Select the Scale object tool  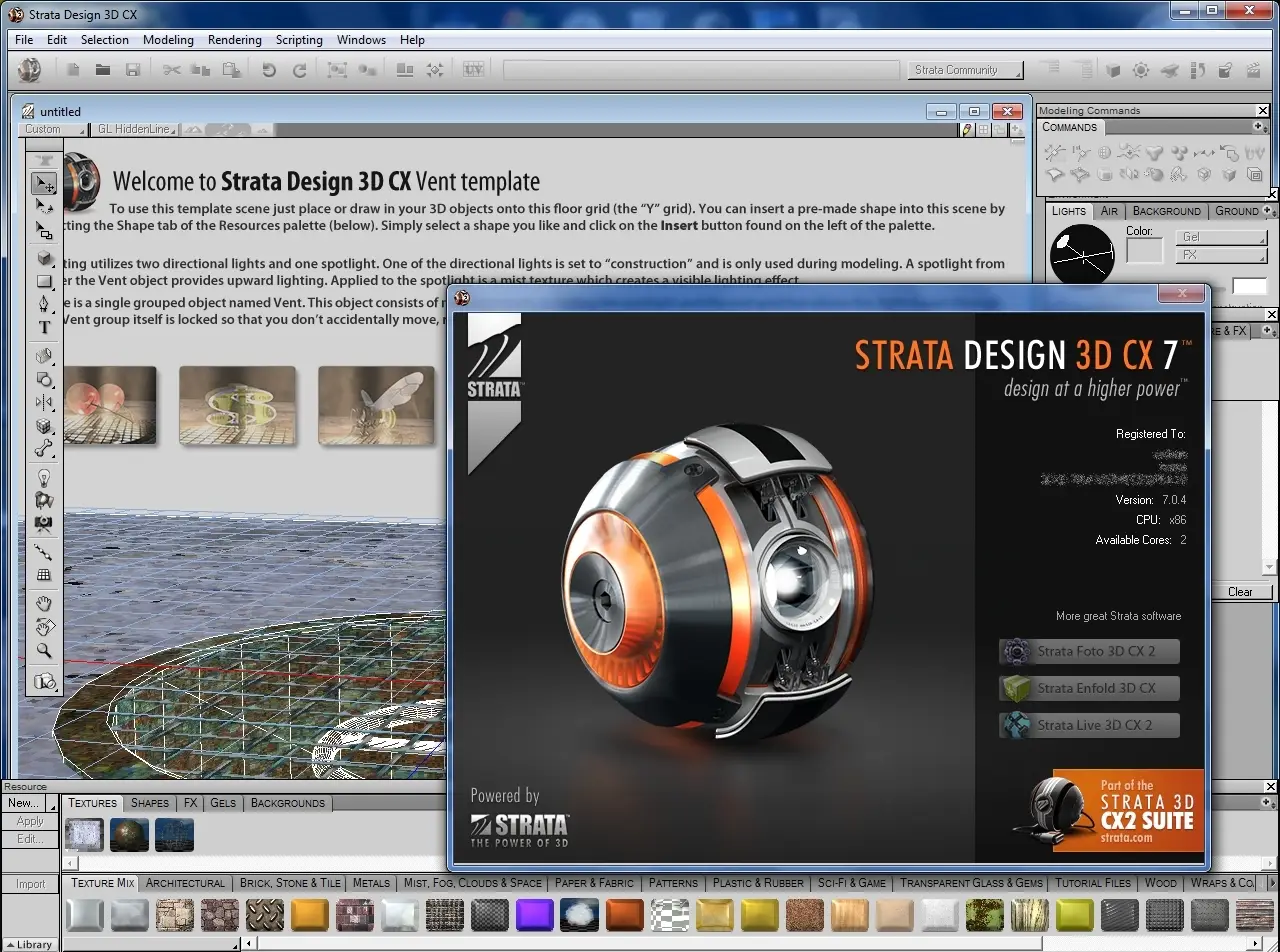coord(44,230)
